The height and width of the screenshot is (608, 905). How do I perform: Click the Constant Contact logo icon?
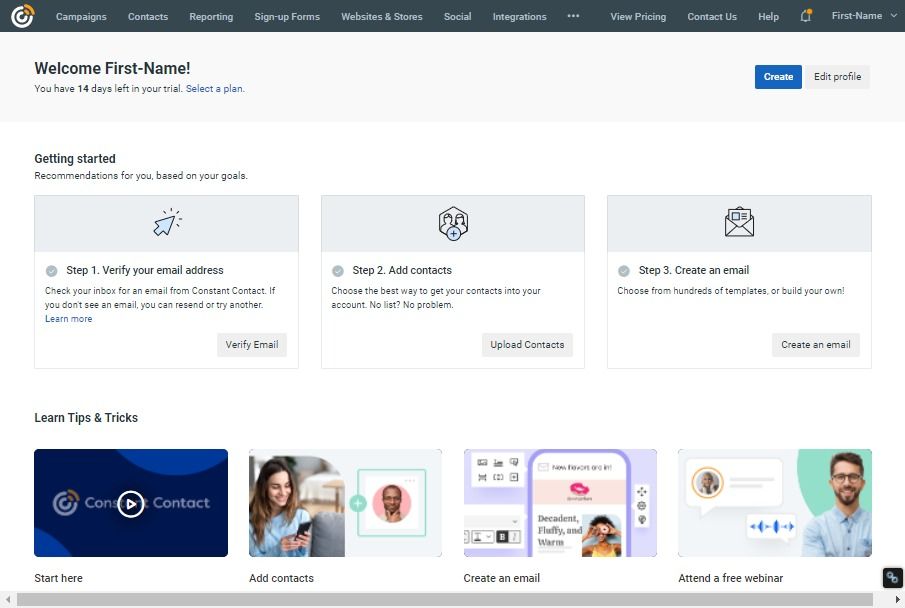point(23,16)
